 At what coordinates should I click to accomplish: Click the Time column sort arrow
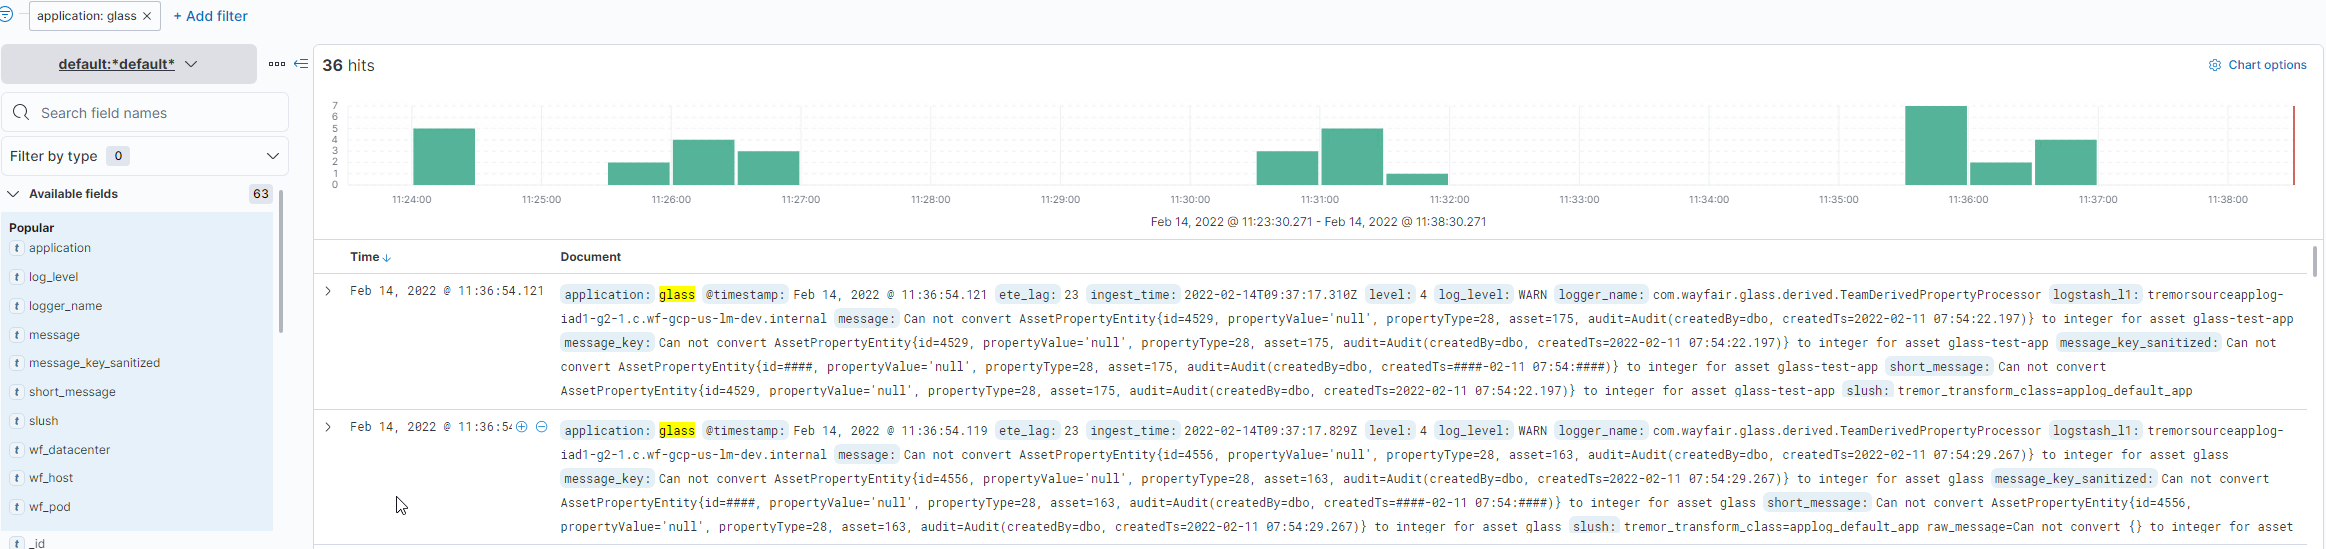point(387,258)
